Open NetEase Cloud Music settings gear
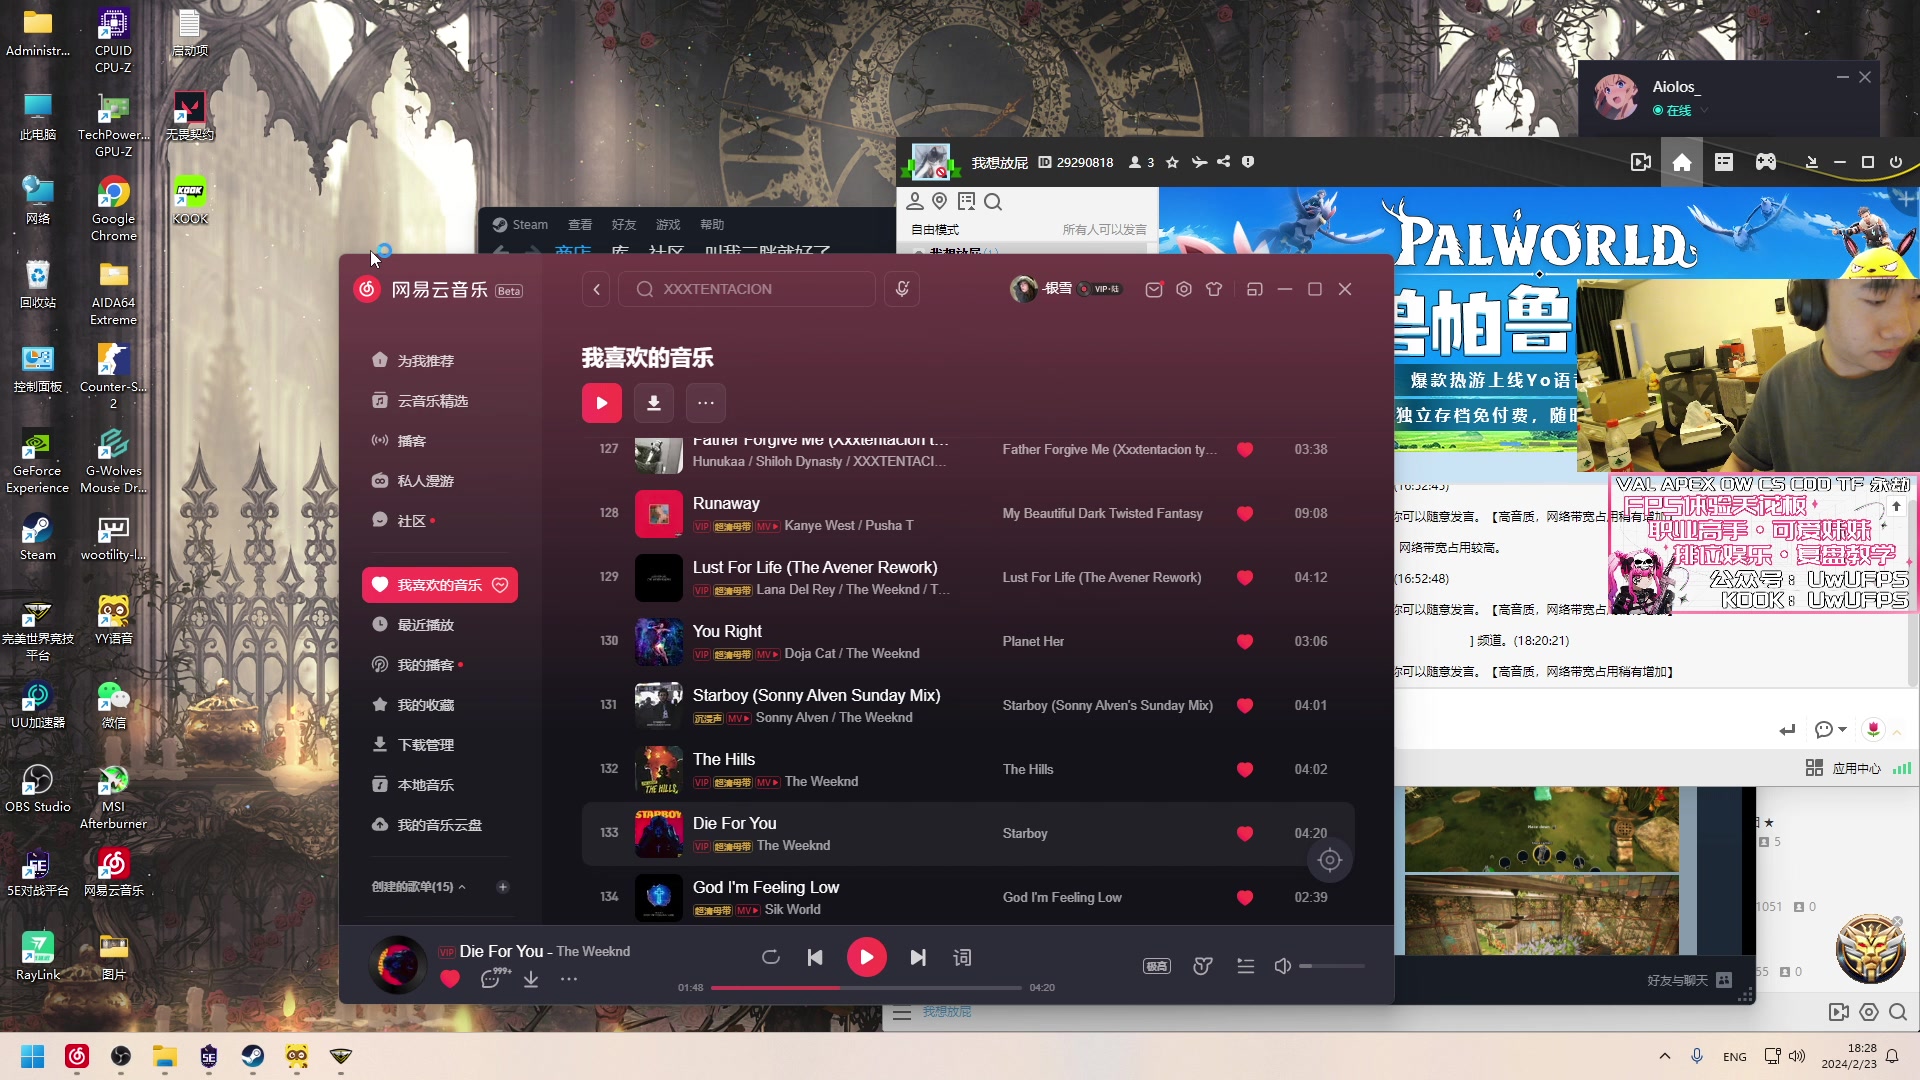The image size is (1920, 1080). coord(1184,290)
